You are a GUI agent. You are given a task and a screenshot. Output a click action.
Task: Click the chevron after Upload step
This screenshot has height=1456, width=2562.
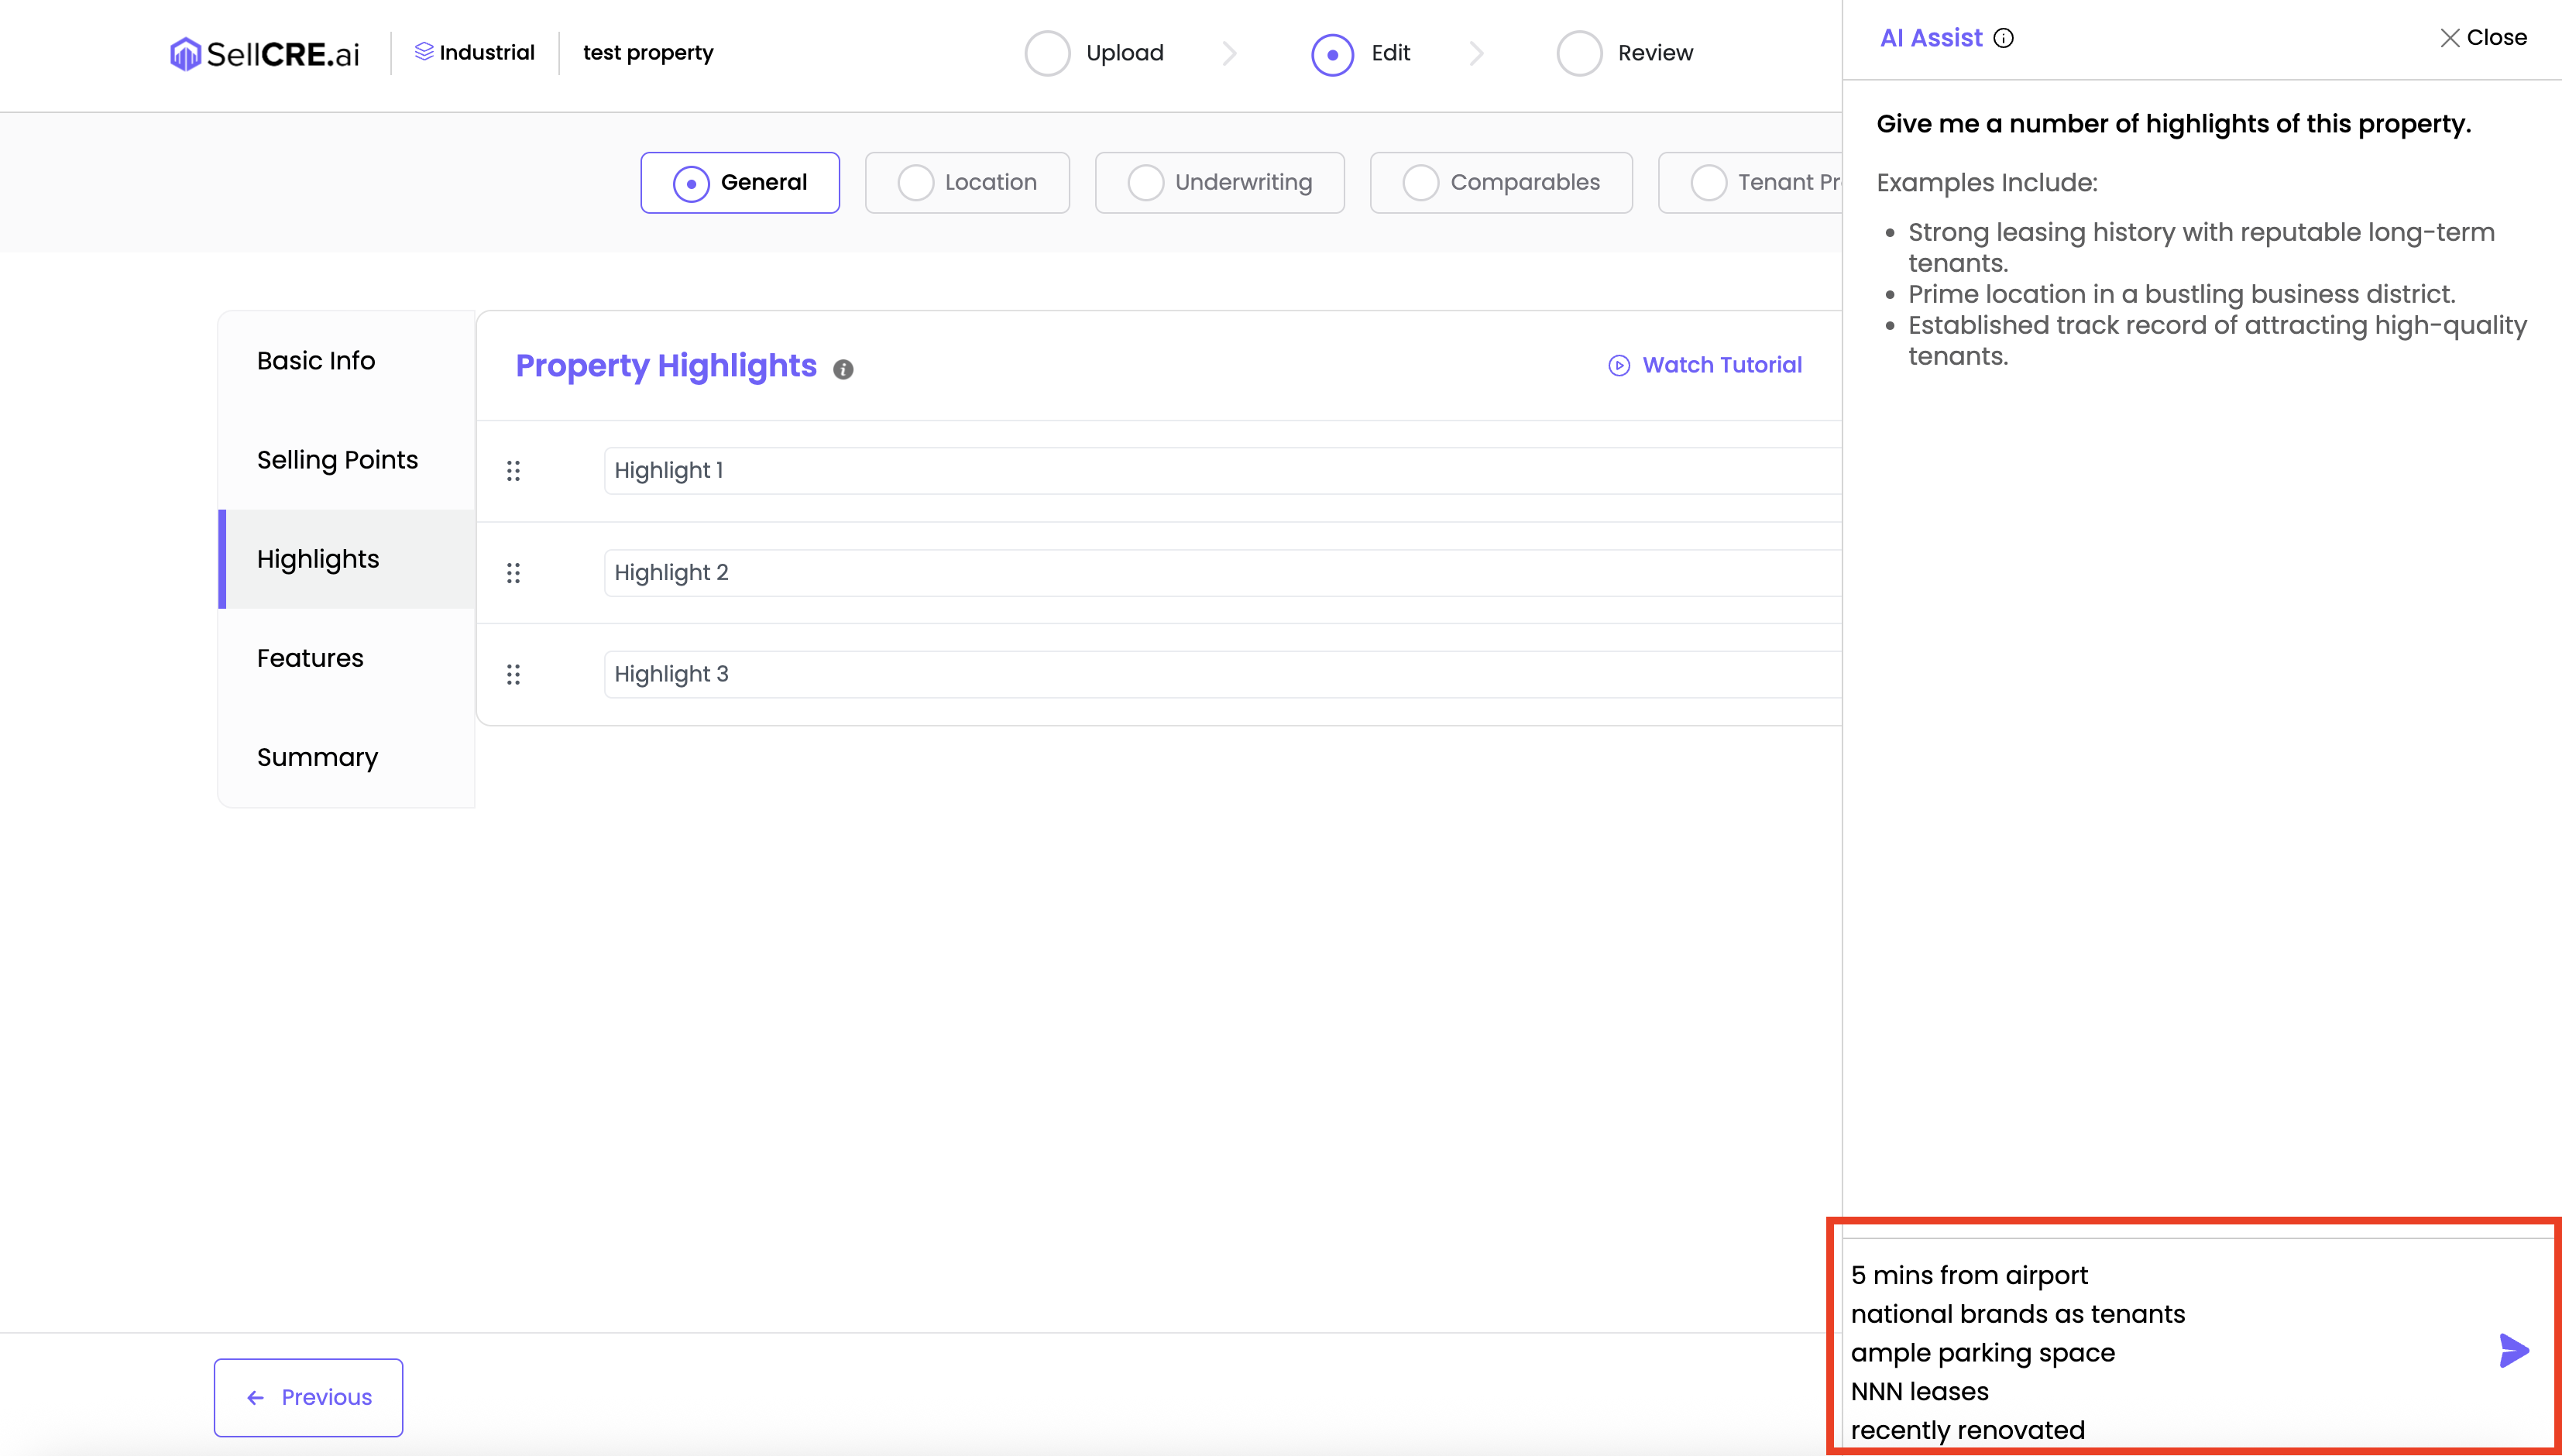1229,53
